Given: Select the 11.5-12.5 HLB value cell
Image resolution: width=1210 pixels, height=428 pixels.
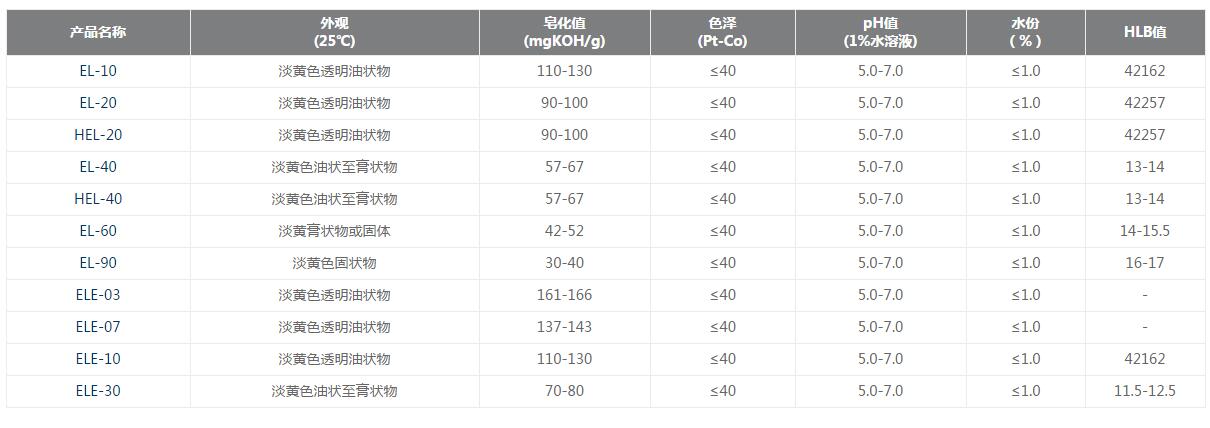Looking at the screenshot, I should point(1145,391).
